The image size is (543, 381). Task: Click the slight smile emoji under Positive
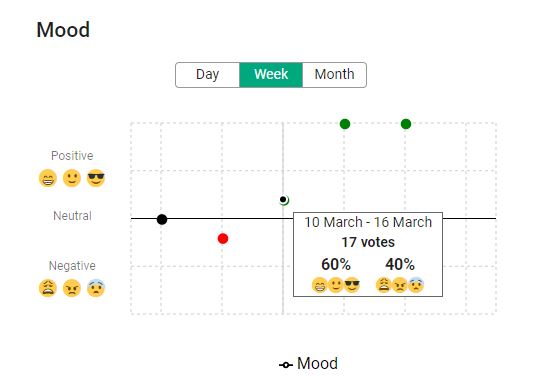(72, 178)
